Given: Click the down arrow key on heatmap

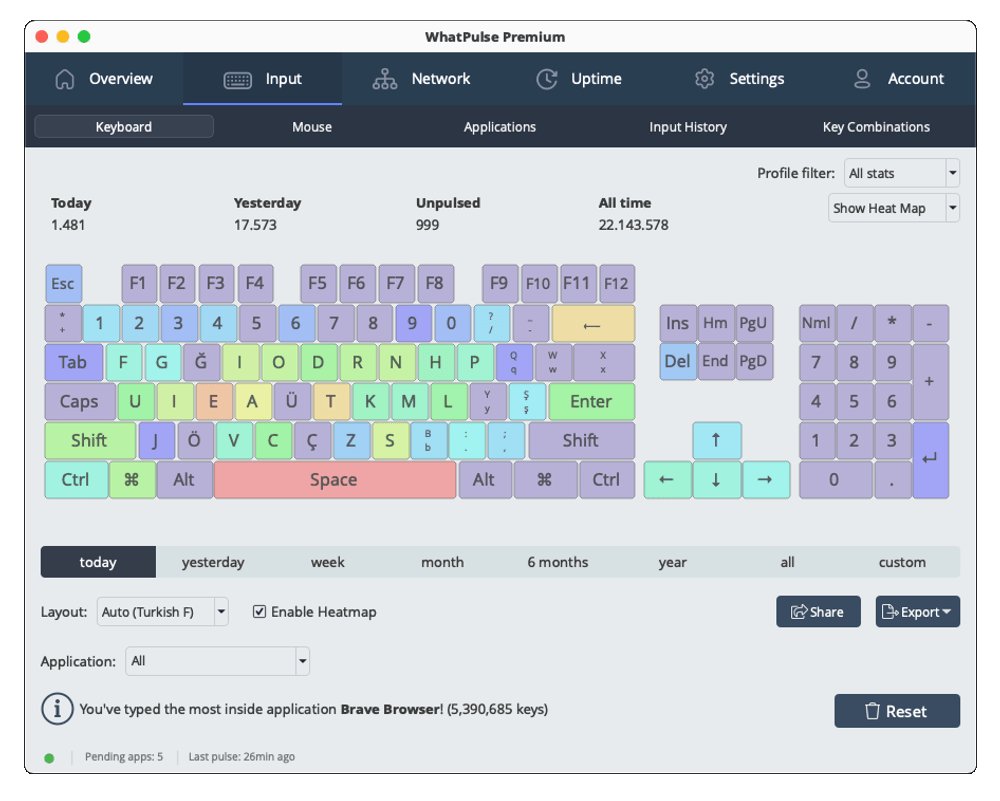Looking at the screenshot, I should (x=716, y=480).
